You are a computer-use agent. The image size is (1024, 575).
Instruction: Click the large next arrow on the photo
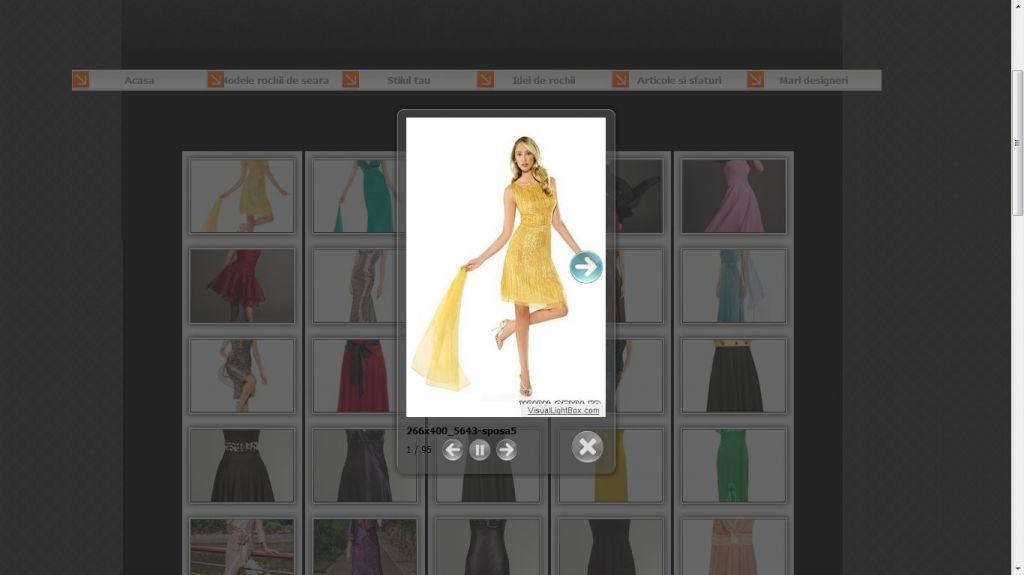(586, 267)
